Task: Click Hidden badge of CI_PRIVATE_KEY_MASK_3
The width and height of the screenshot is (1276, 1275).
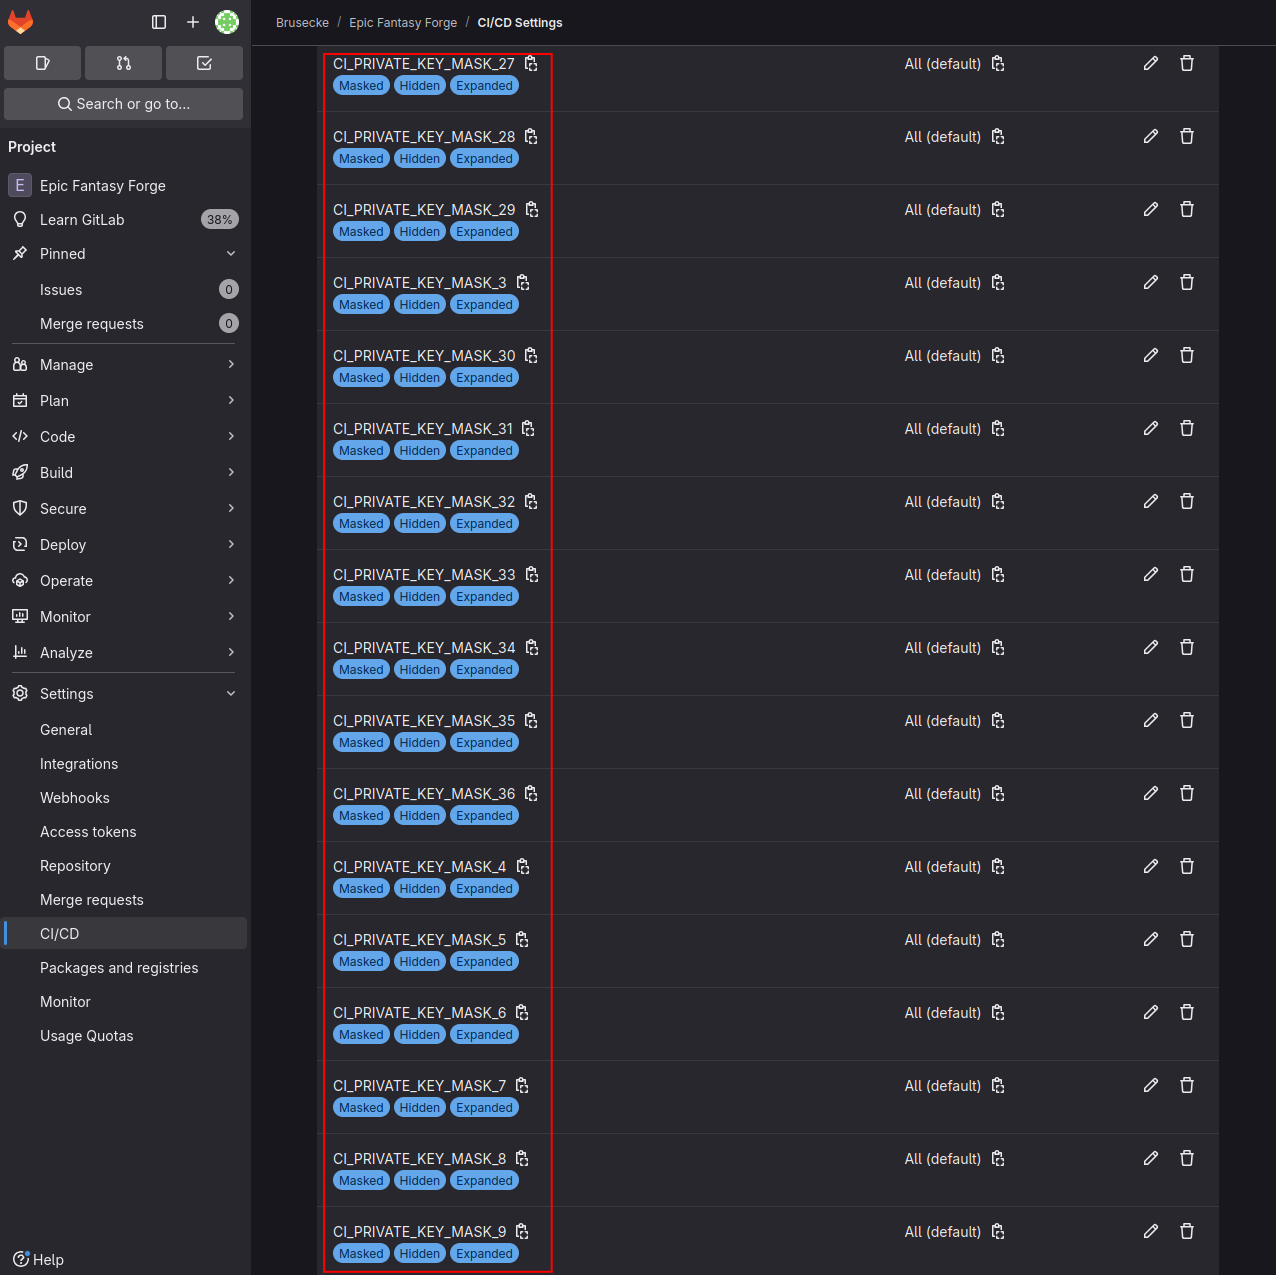Action: click(x=420, y=305)
